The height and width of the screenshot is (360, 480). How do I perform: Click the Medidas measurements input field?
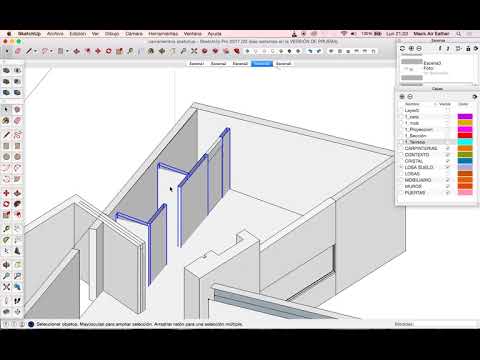[445, 324]
